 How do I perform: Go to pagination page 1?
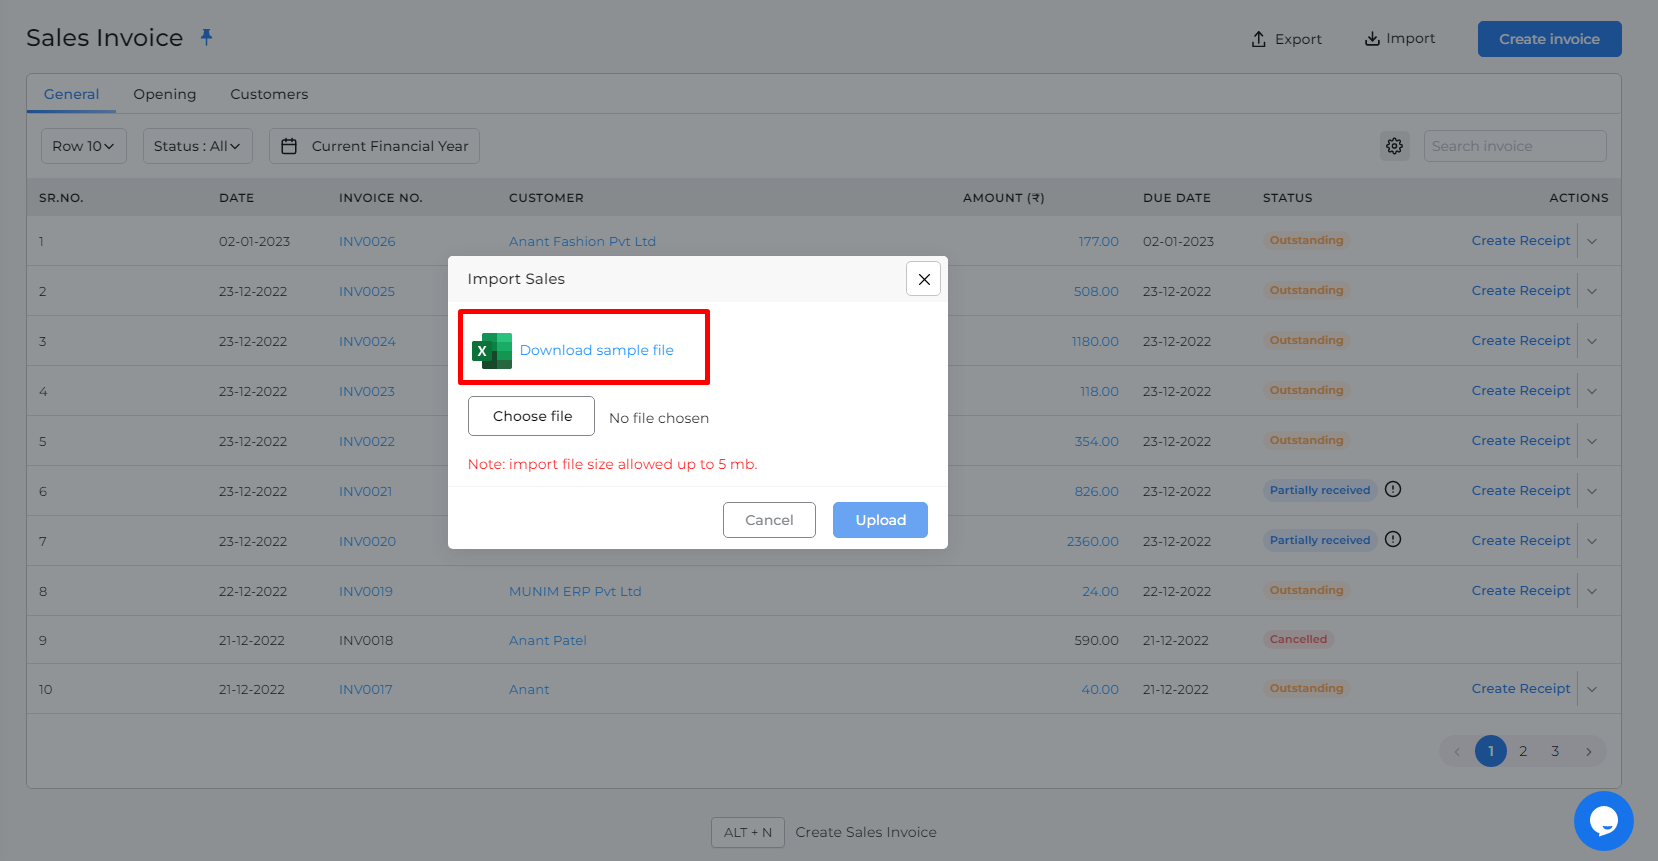(x=1490, y=751)
